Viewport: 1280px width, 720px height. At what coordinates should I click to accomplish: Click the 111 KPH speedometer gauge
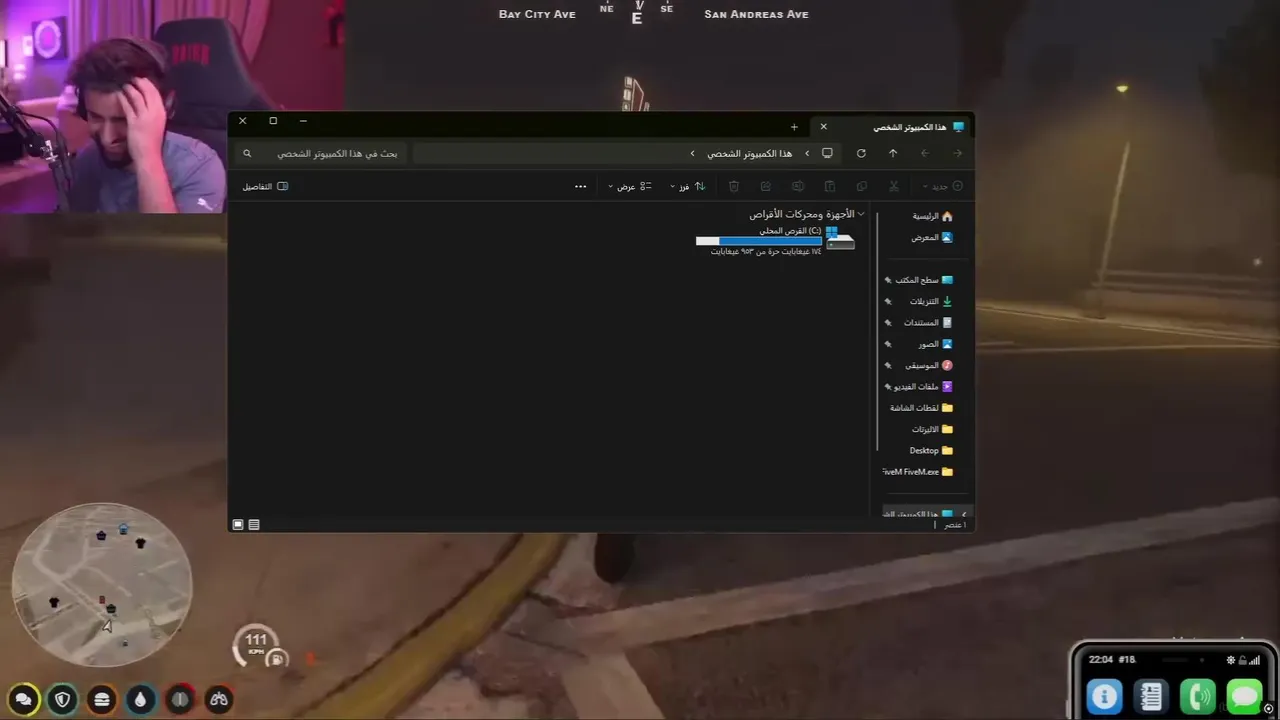tap(257, 645)
